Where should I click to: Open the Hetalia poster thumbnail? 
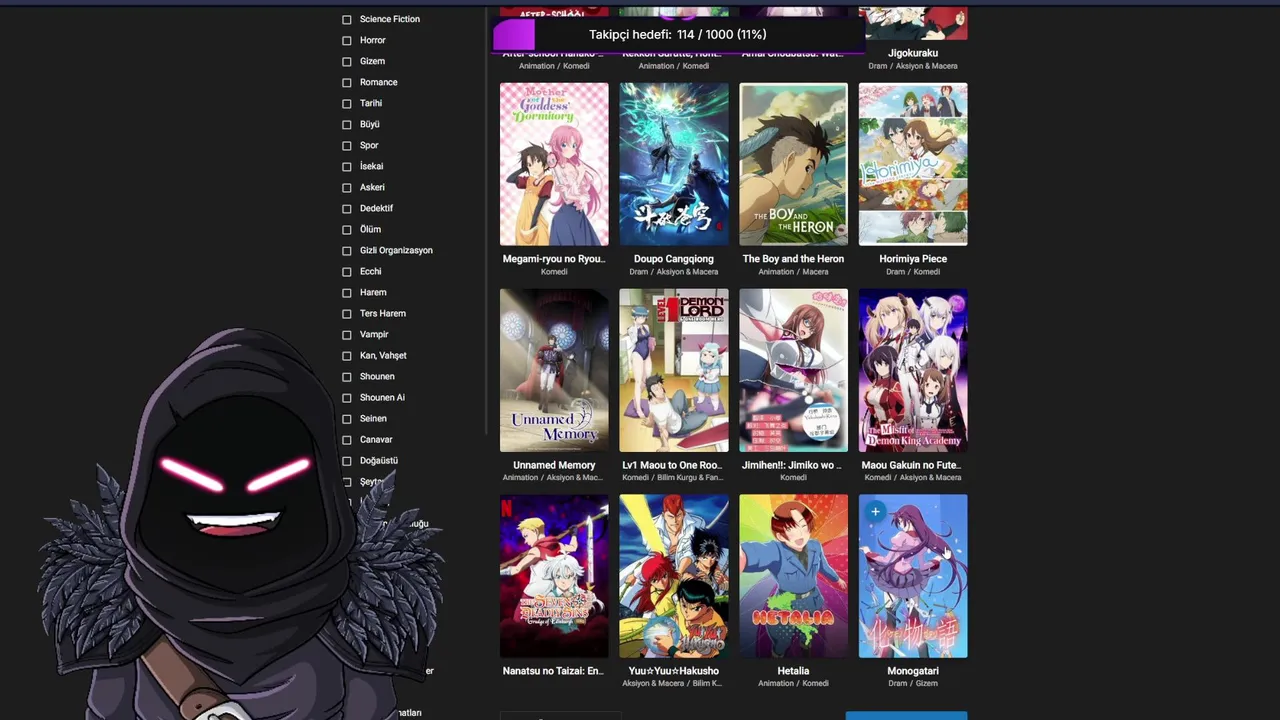pos(793,576)
